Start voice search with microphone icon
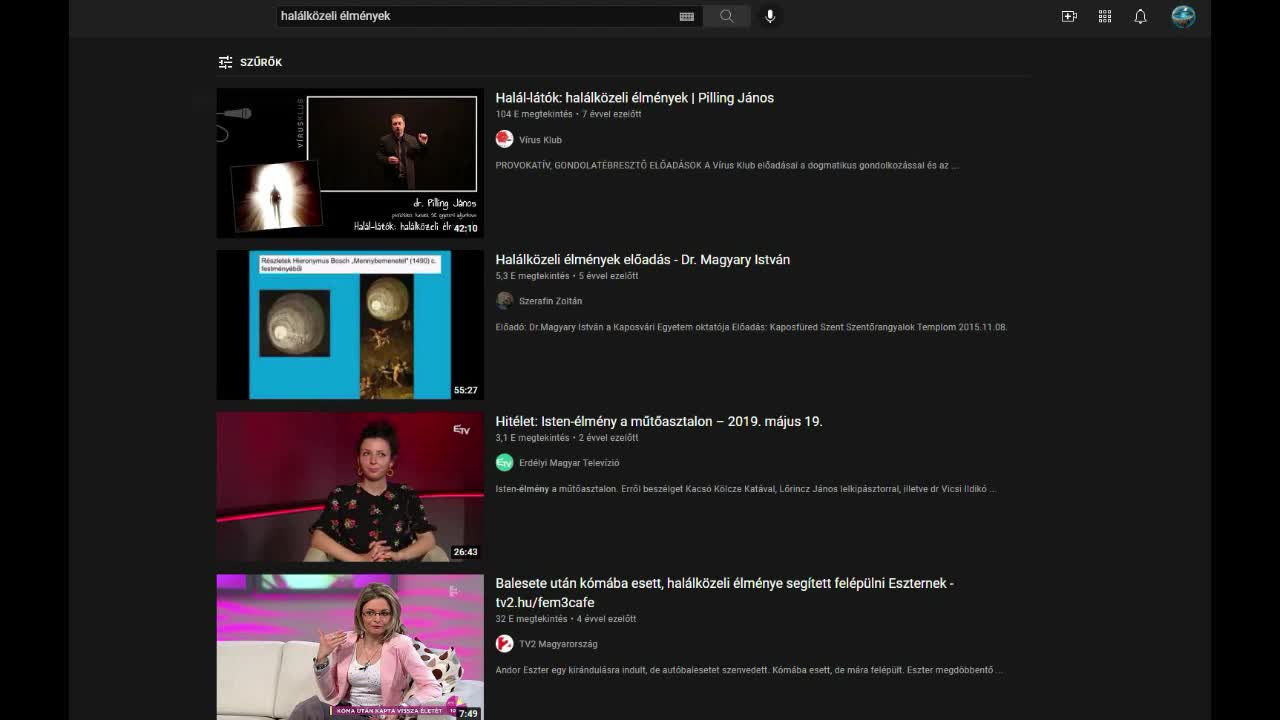The image size is (1280, 720). coord(770,16)
